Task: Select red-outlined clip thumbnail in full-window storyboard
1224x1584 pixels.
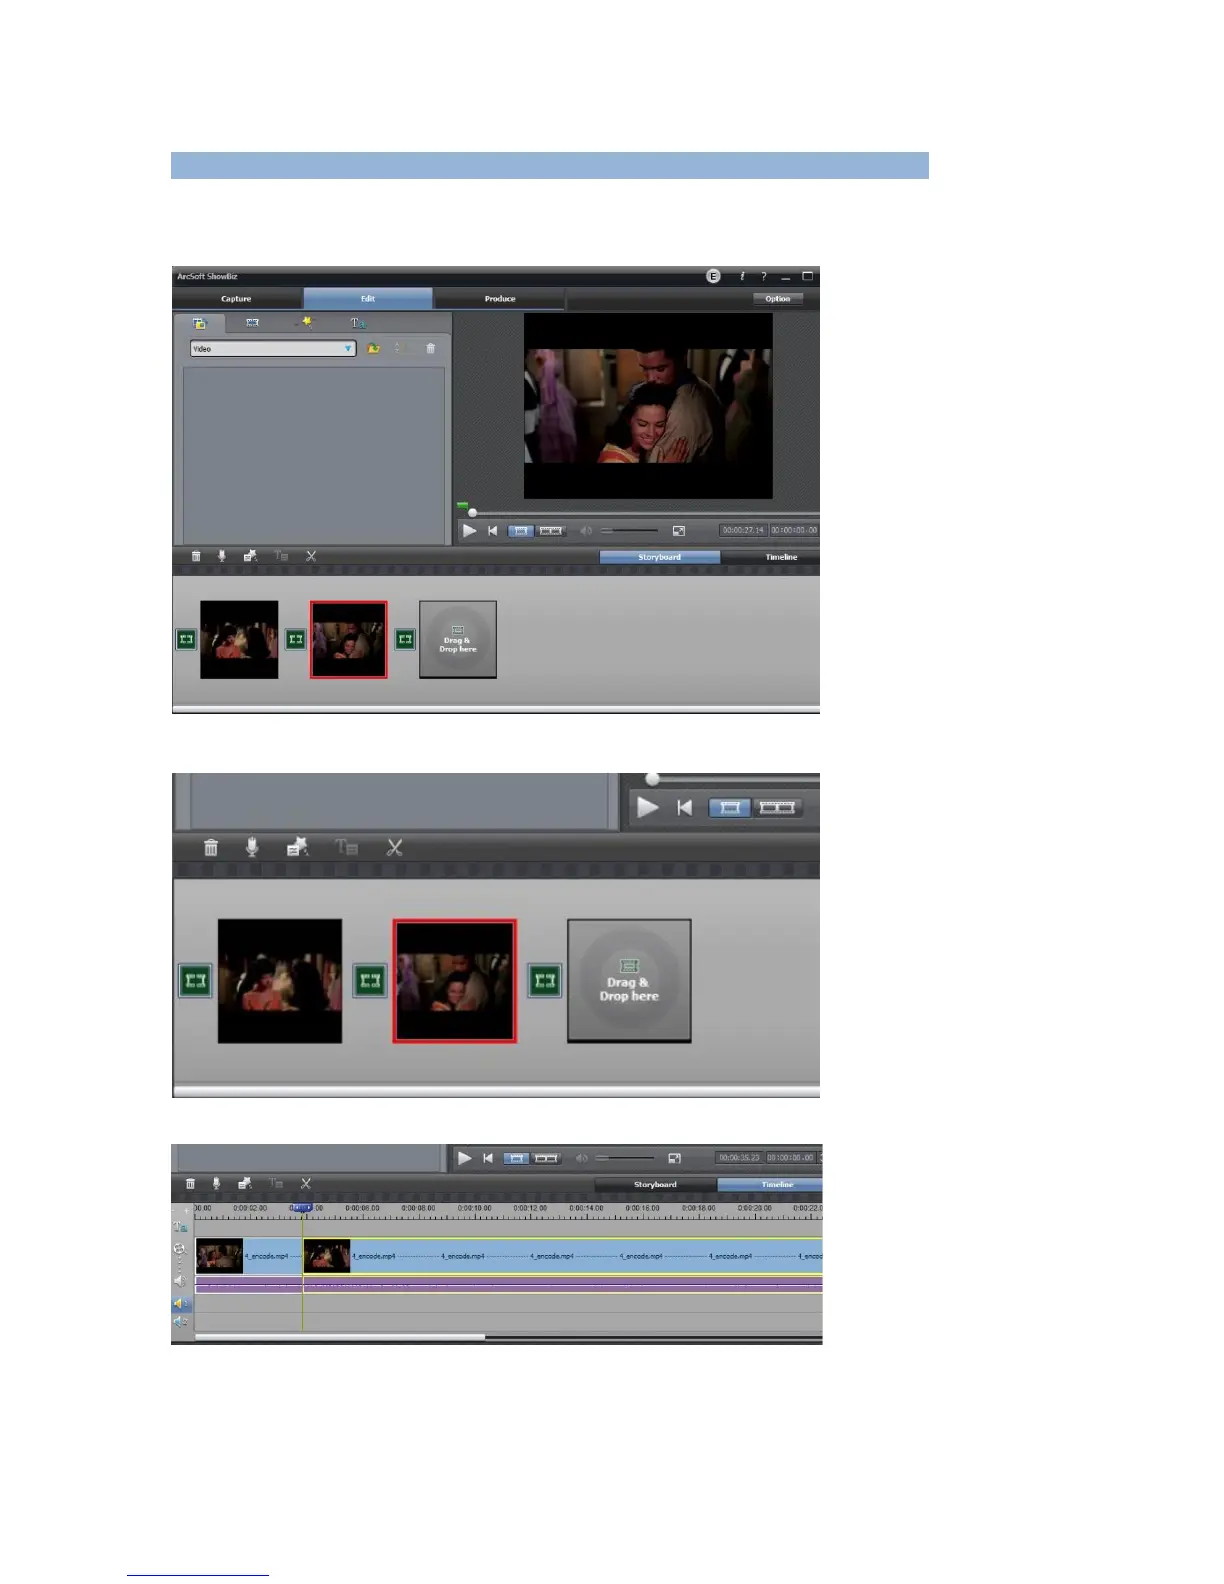Action: pos(348,640)
